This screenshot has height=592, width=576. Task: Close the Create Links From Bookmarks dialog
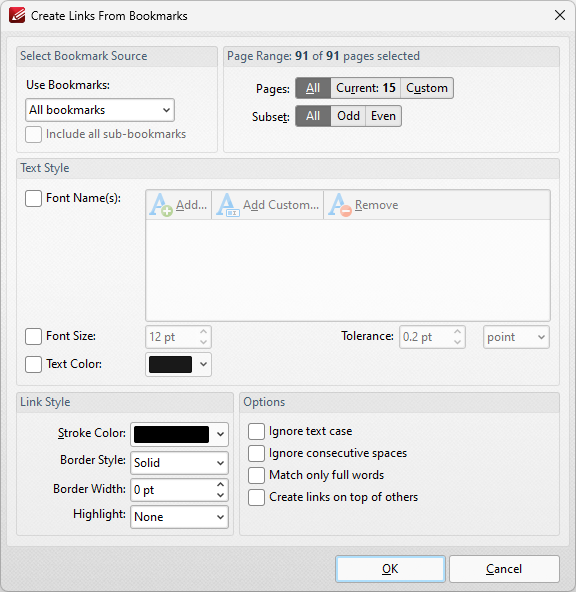click(560, 15)
